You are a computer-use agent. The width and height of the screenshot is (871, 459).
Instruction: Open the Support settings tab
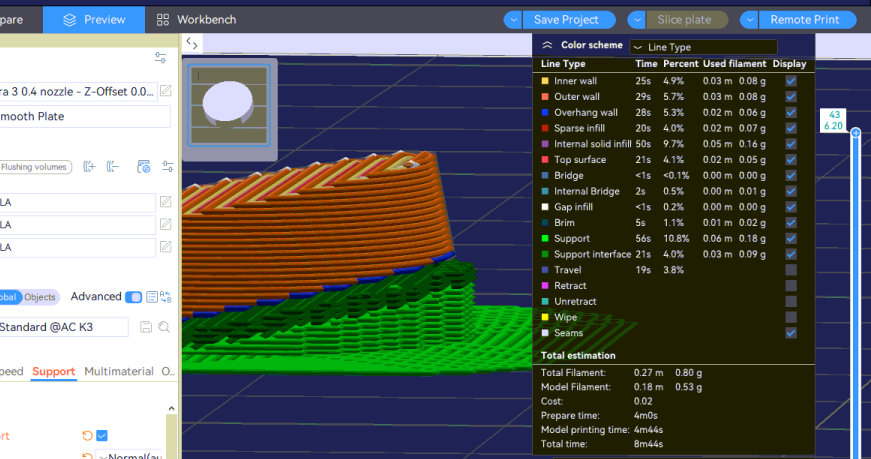point(53,371)
